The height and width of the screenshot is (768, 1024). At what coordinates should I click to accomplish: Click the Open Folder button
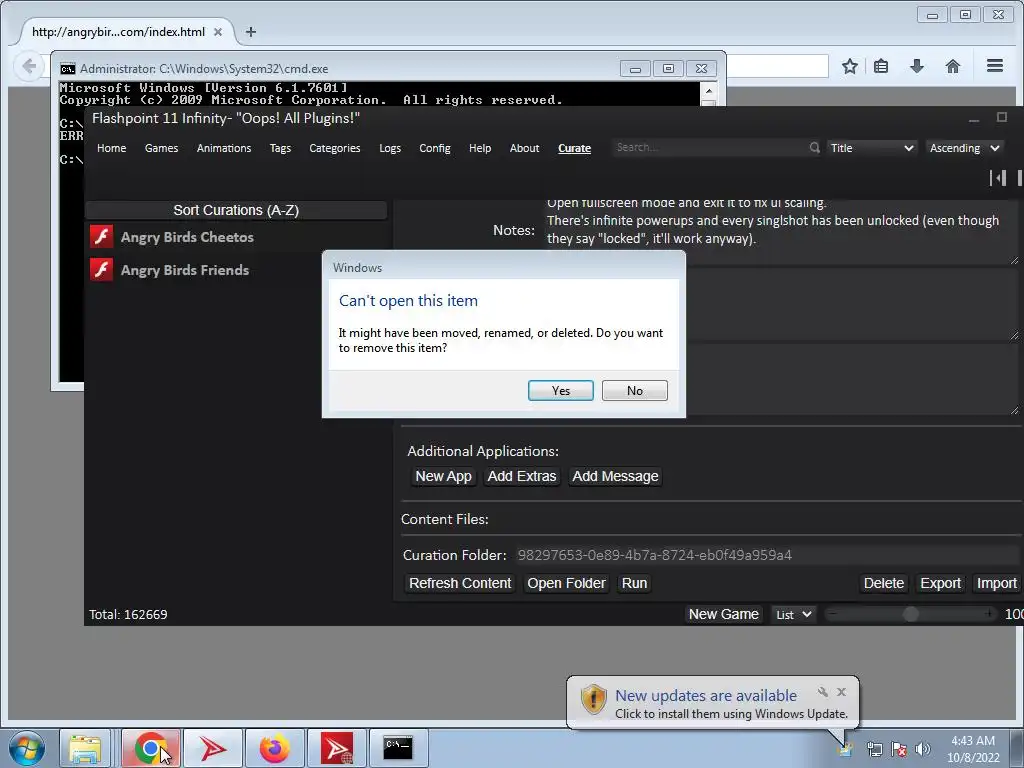click(566, 583)
